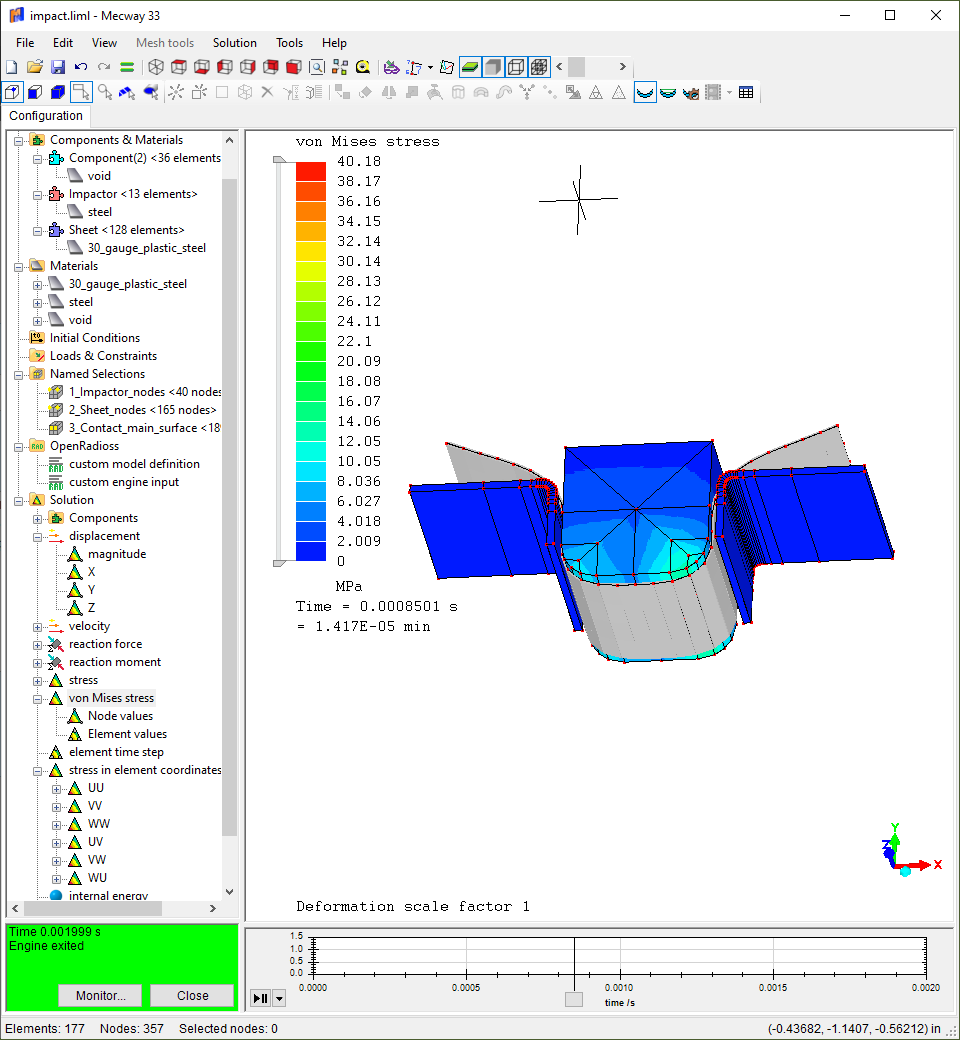
Task: Toggle element edges wireframe display
Action: [x=516, y=67]
